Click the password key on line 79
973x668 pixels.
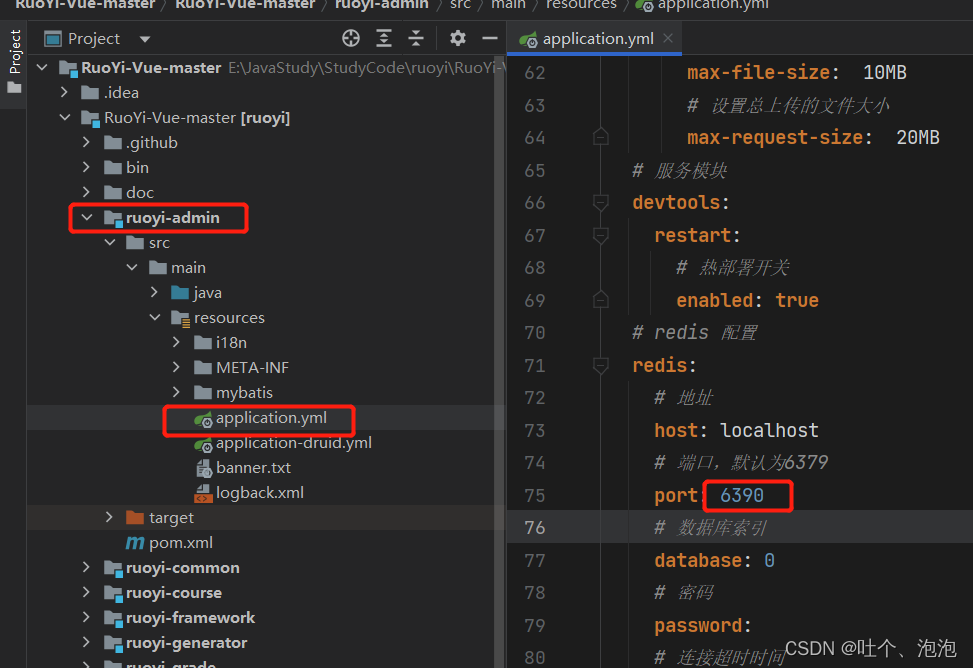click(698, 625)
